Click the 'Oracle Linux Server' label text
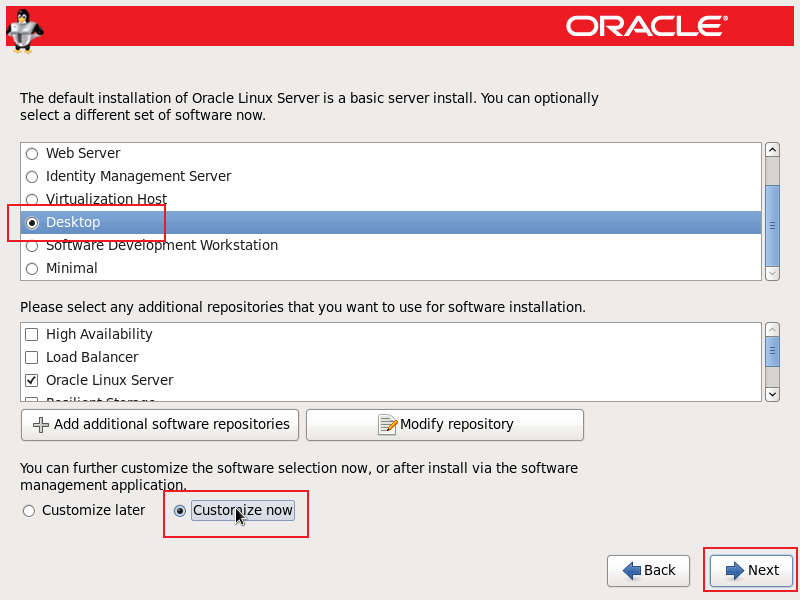Image resolution: width=800 pixels, height=600 pixels. click(110, 380)
